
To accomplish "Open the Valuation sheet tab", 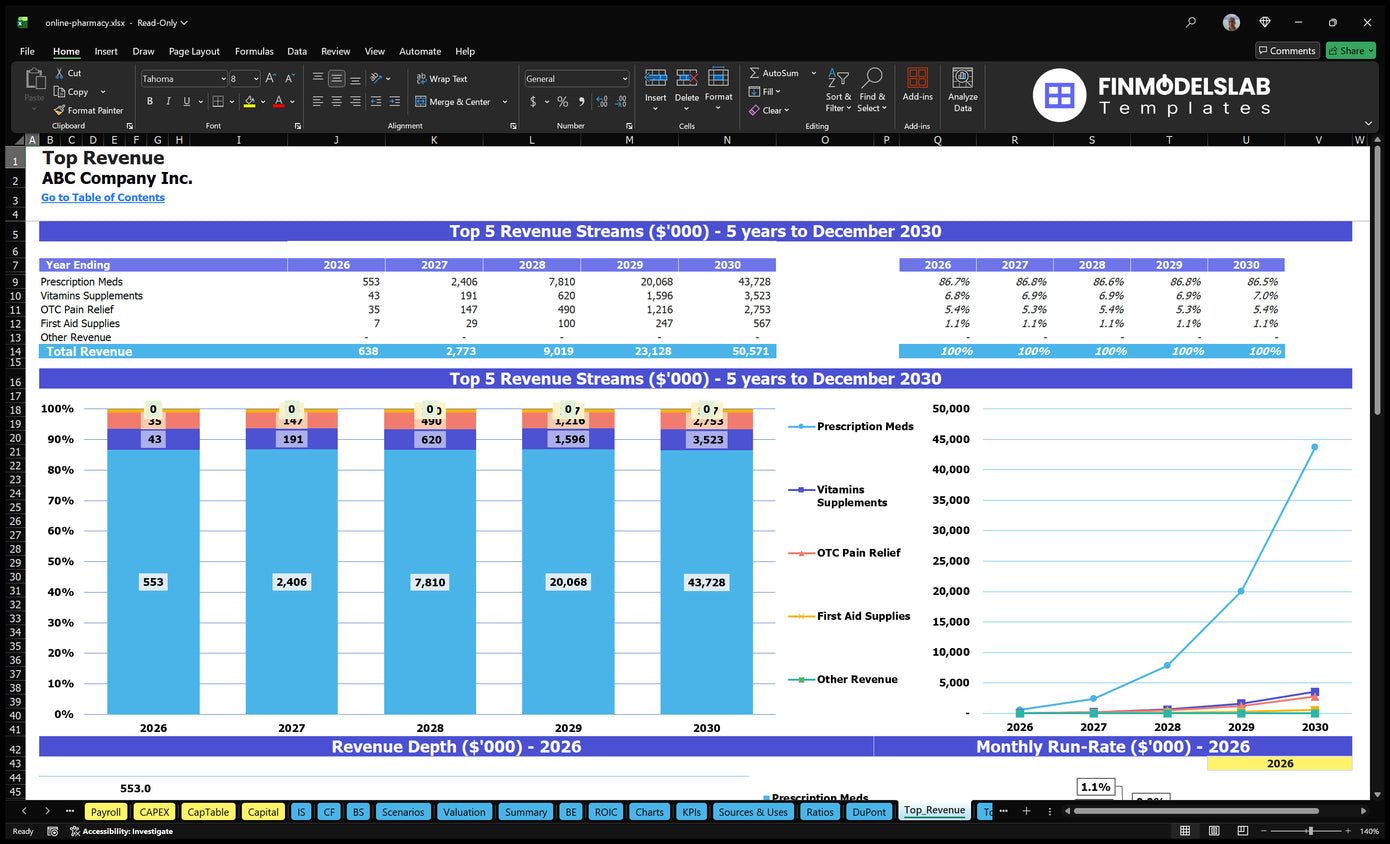I will pyautogui.click(x=464, y=811).
